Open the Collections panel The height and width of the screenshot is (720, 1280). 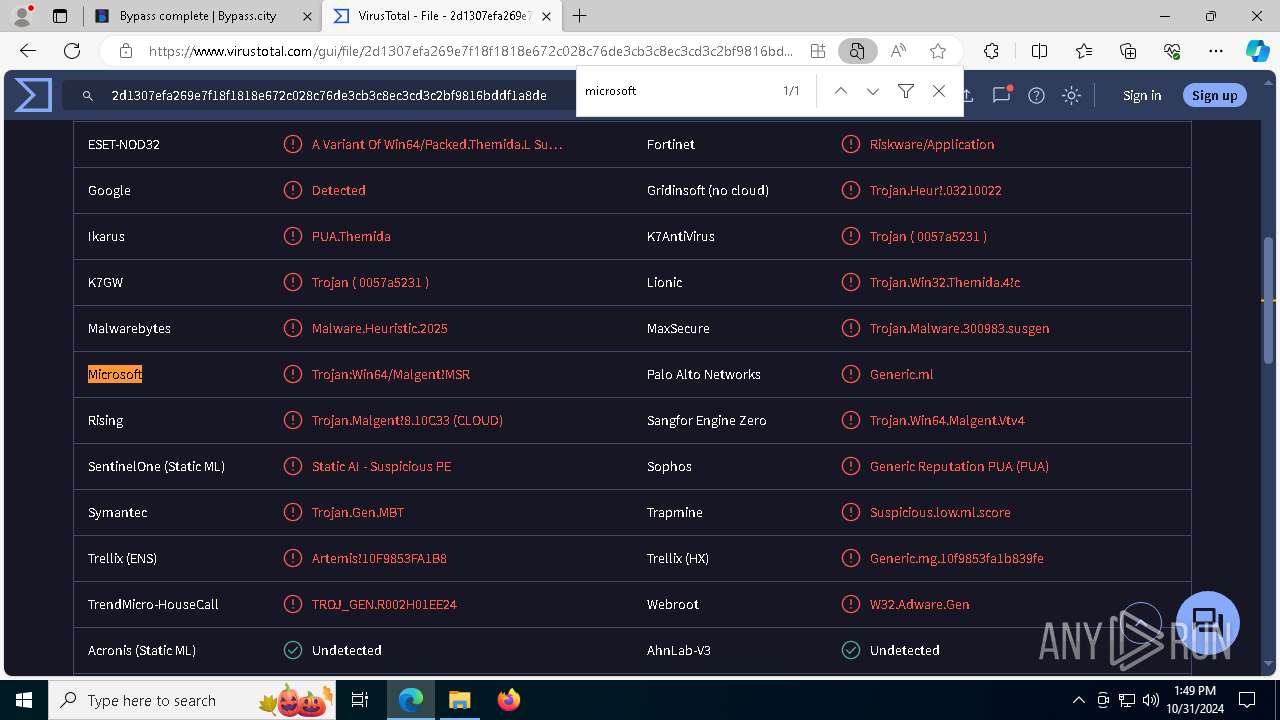pos(1128,51)
